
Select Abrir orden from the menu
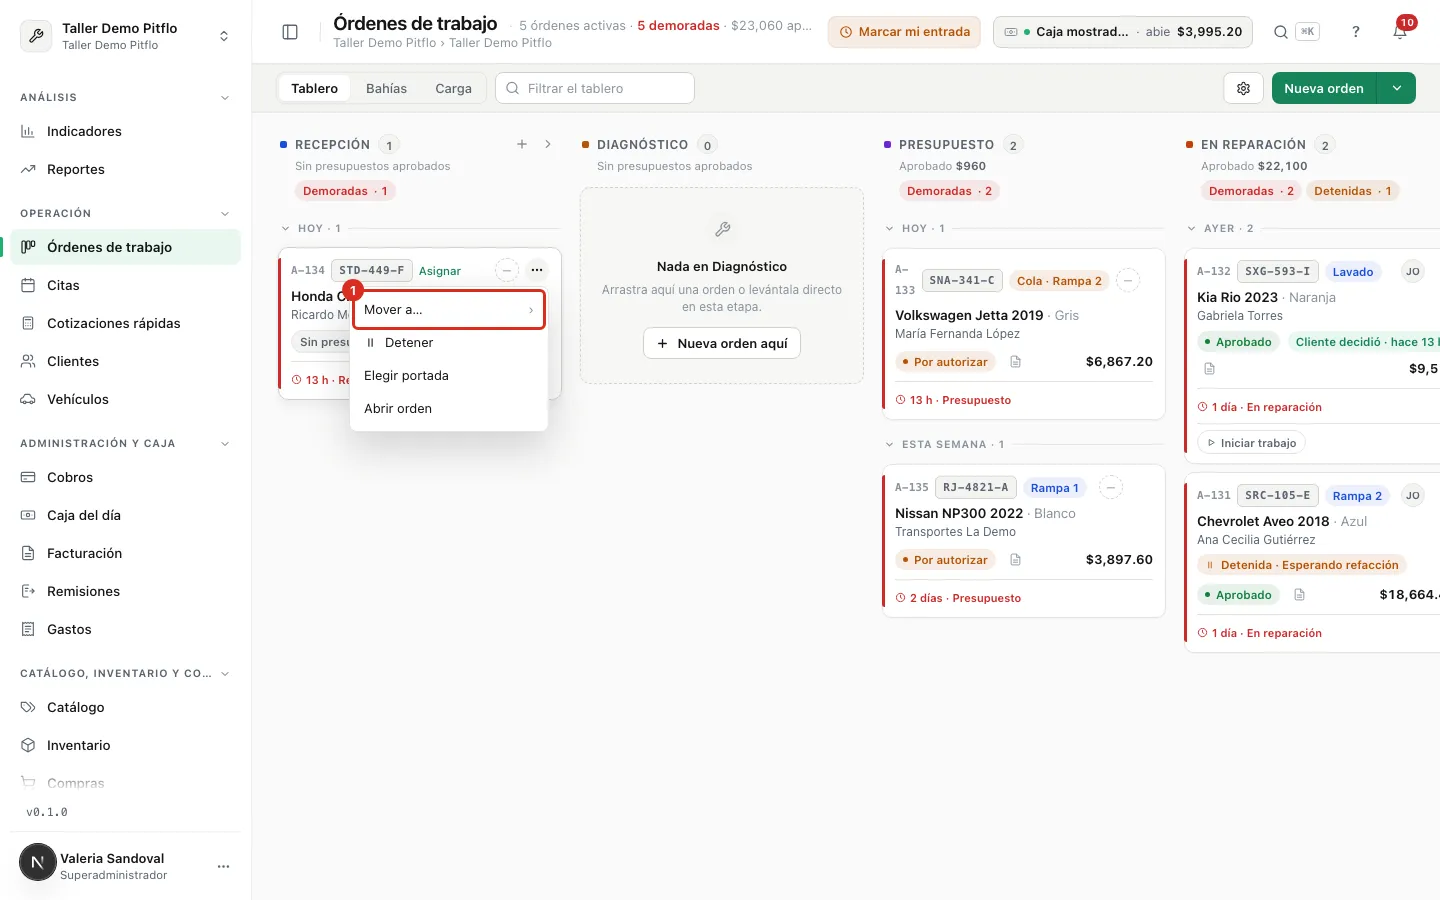tap(449, 409)
